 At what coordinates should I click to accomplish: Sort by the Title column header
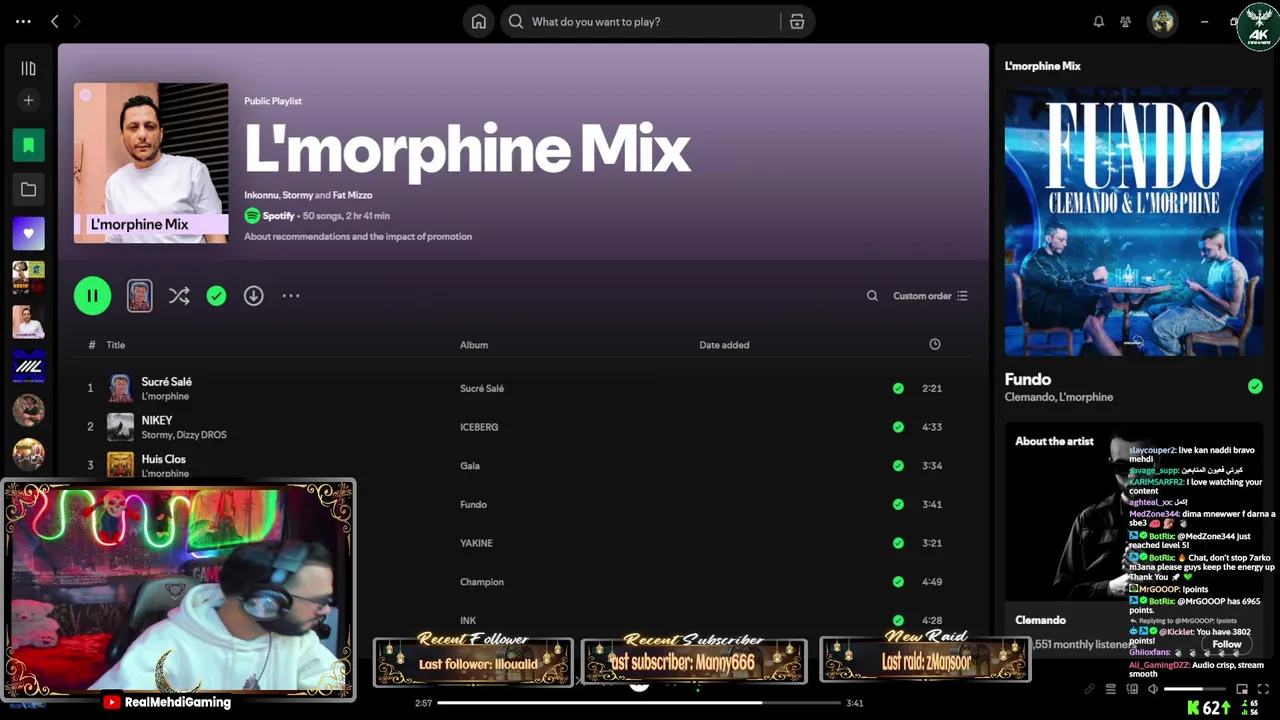(x=116, y=345)
